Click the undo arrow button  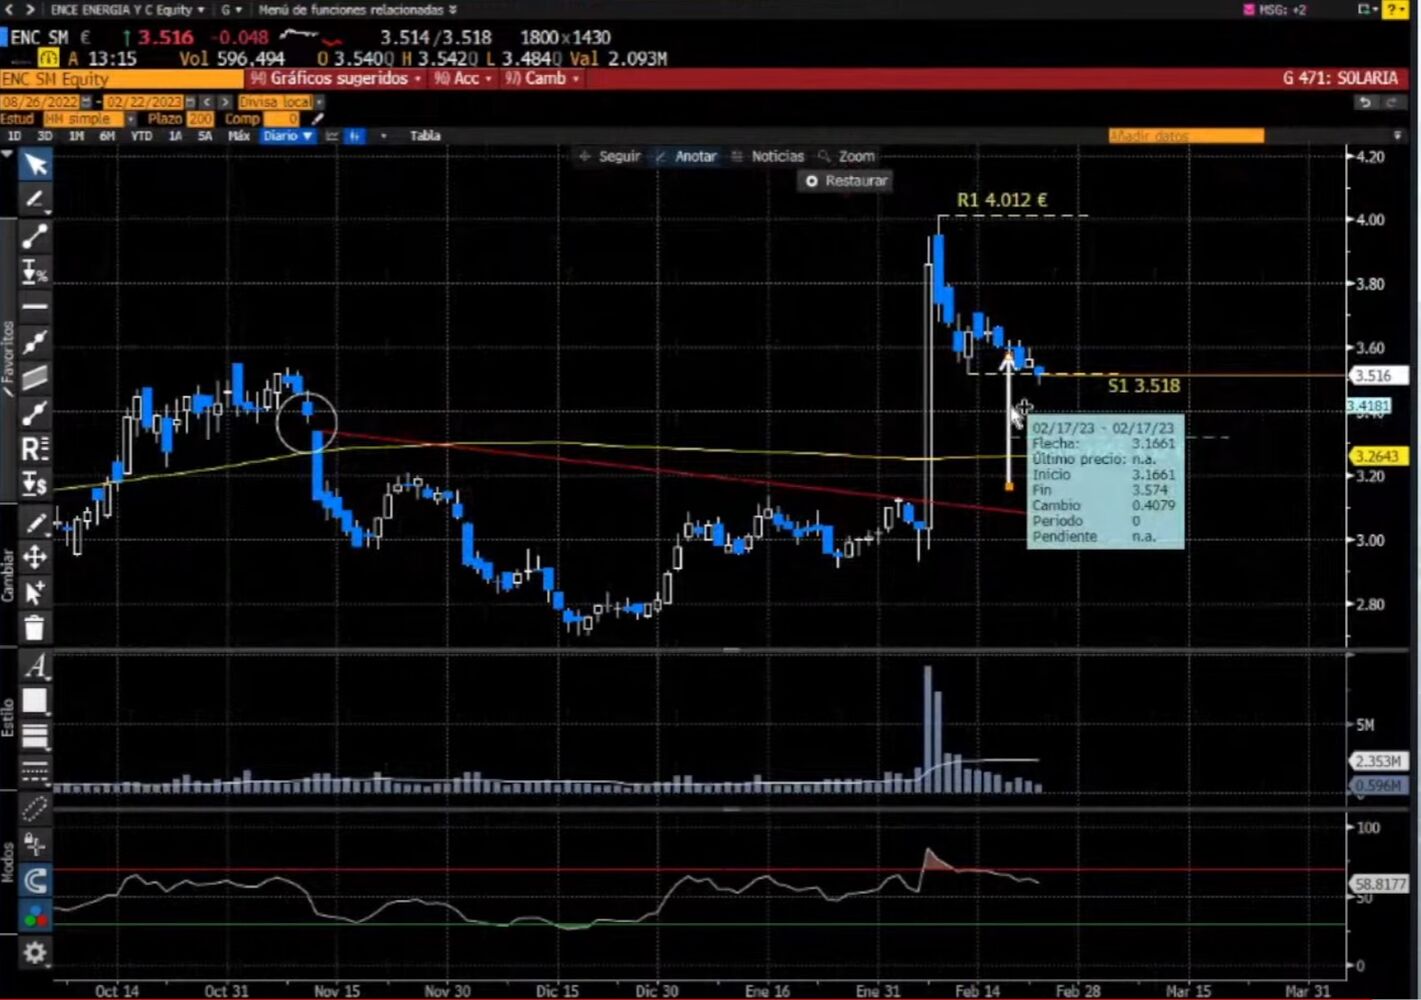pyautogui.click(x=1365, y=102)
